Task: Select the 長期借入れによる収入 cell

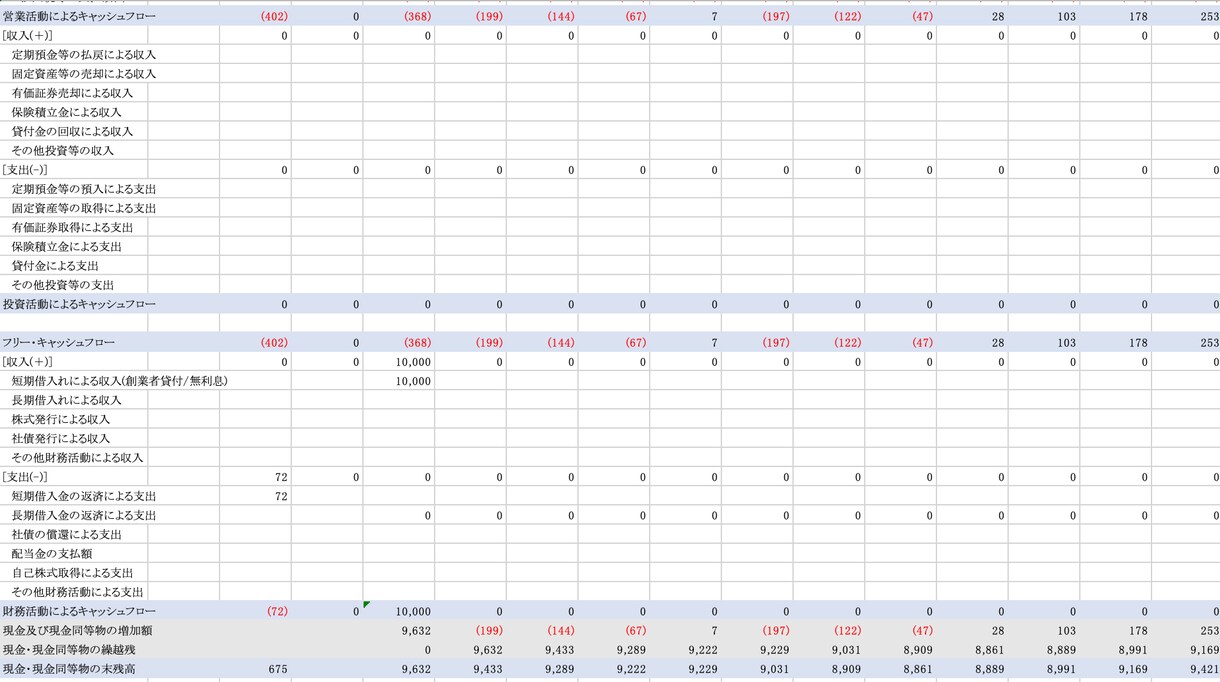Action: 66,400
